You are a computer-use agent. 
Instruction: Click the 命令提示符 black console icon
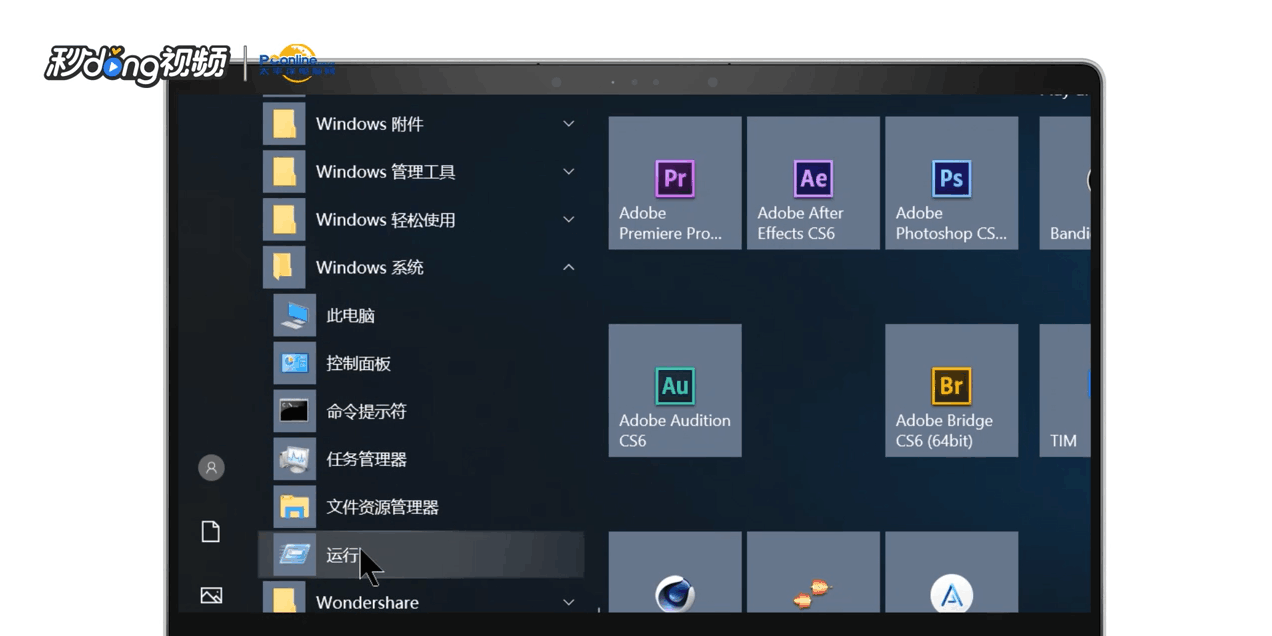point(294,411)
